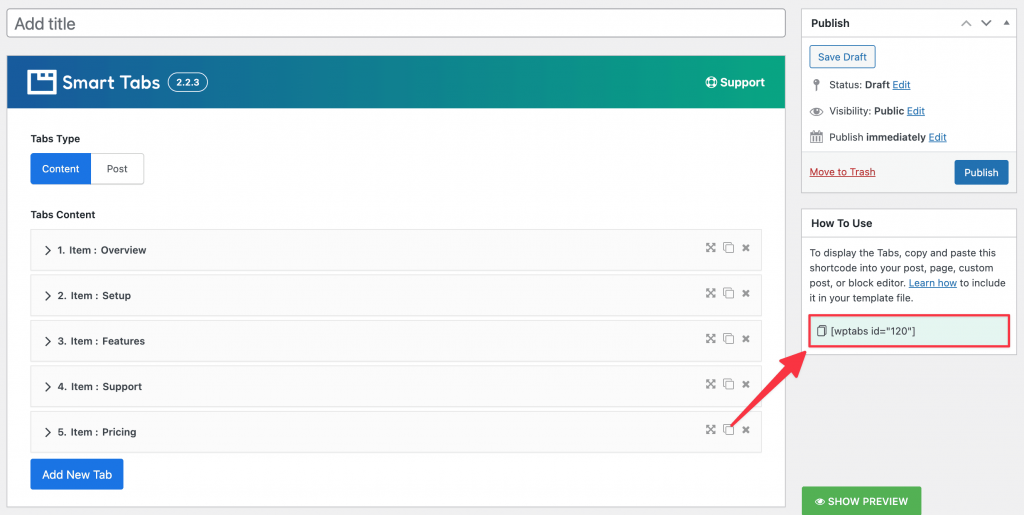Expand the 3. Item : Features row
Image resolution: width=1024 pixels, height=515 pixels.
click(396, 341)
